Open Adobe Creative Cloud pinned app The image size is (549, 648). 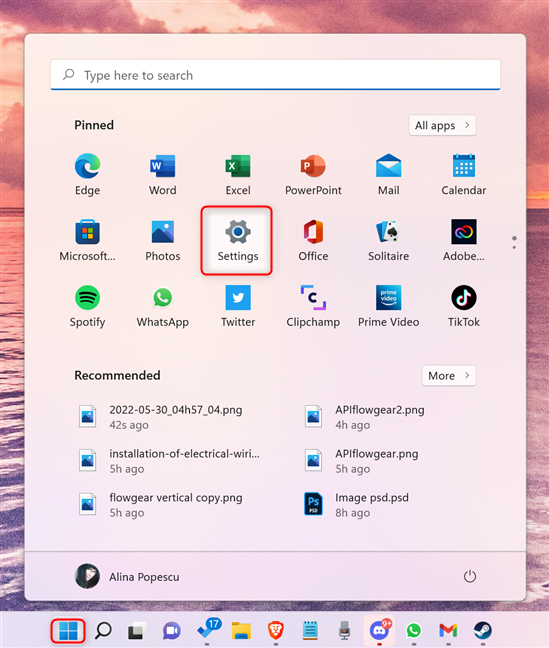pos(463,240)
